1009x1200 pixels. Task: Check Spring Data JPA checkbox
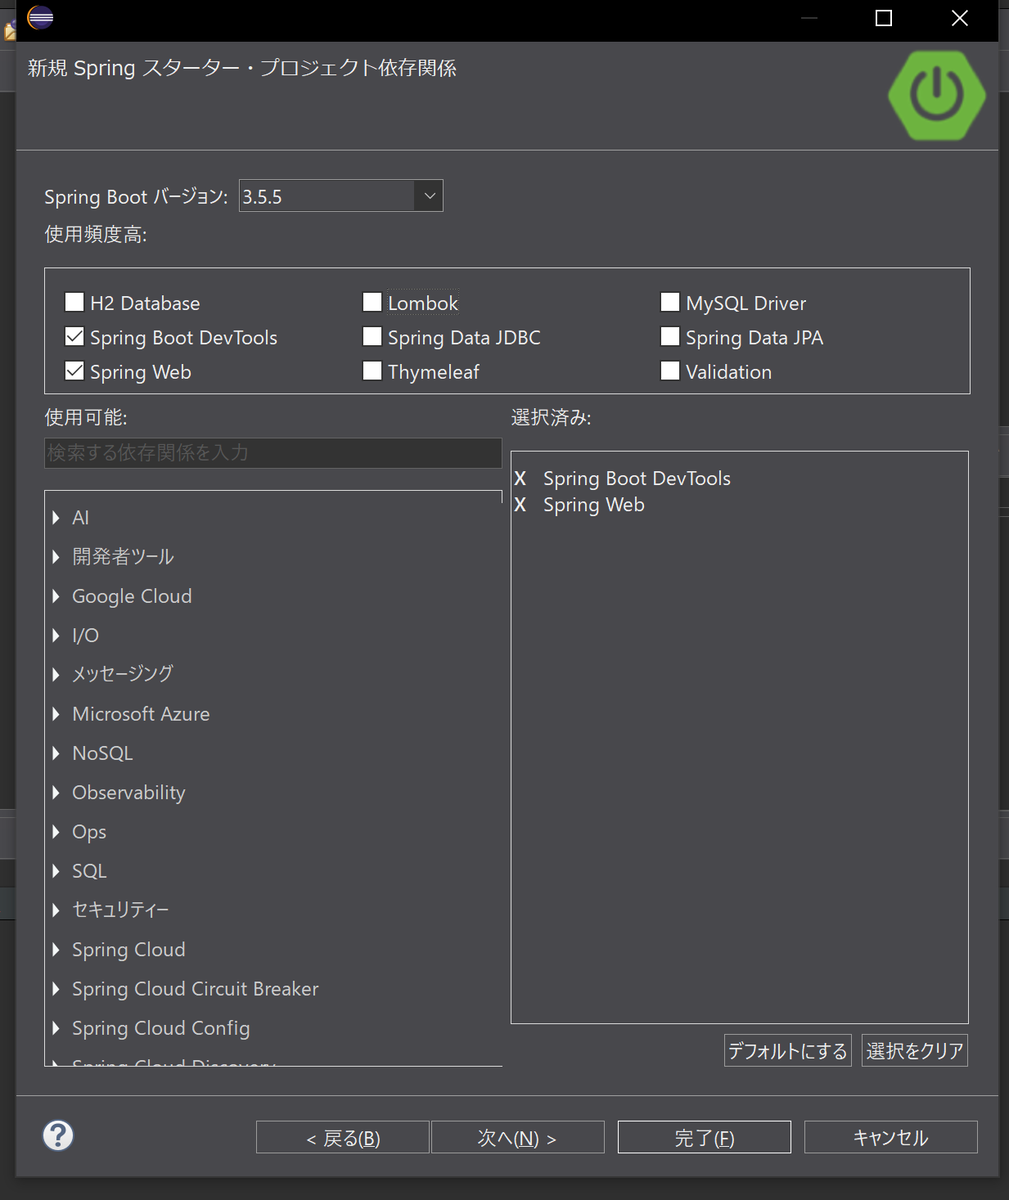coord(670,337)
